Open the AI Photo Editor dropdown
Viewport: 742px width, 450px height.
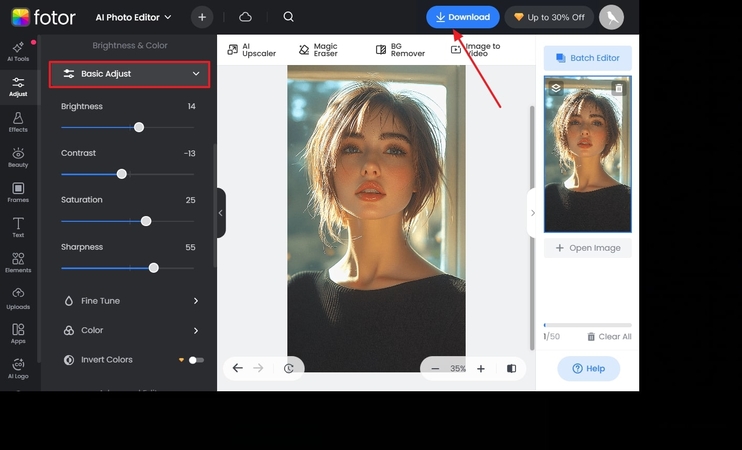click(x=133, y=17)
